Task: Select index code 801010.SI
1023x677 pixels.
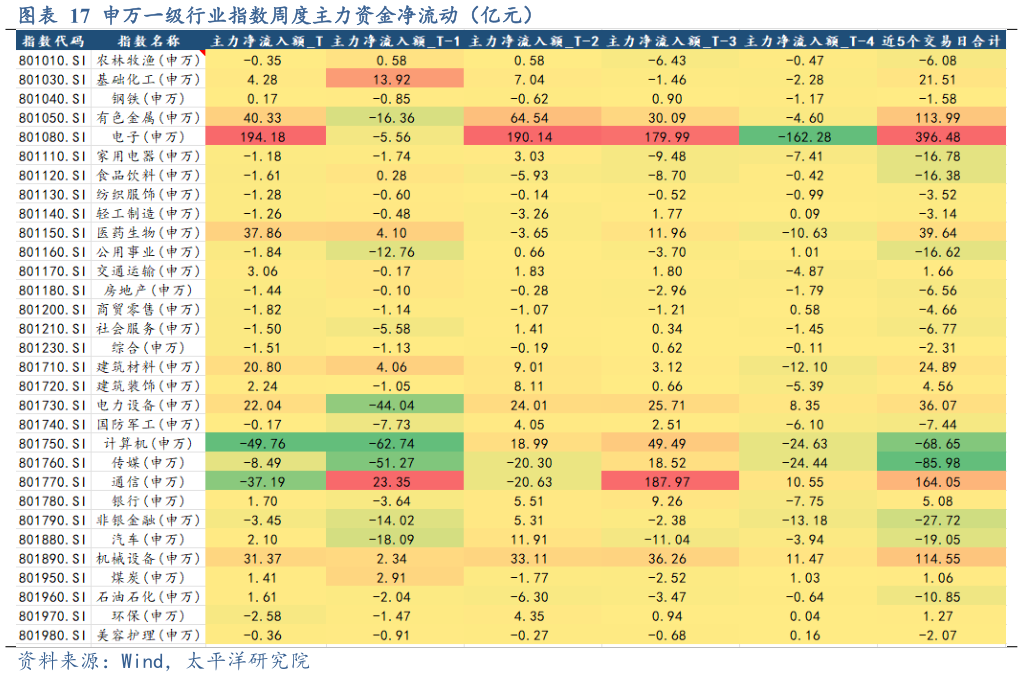Action: pyautogui.click(x=52, y=61)
